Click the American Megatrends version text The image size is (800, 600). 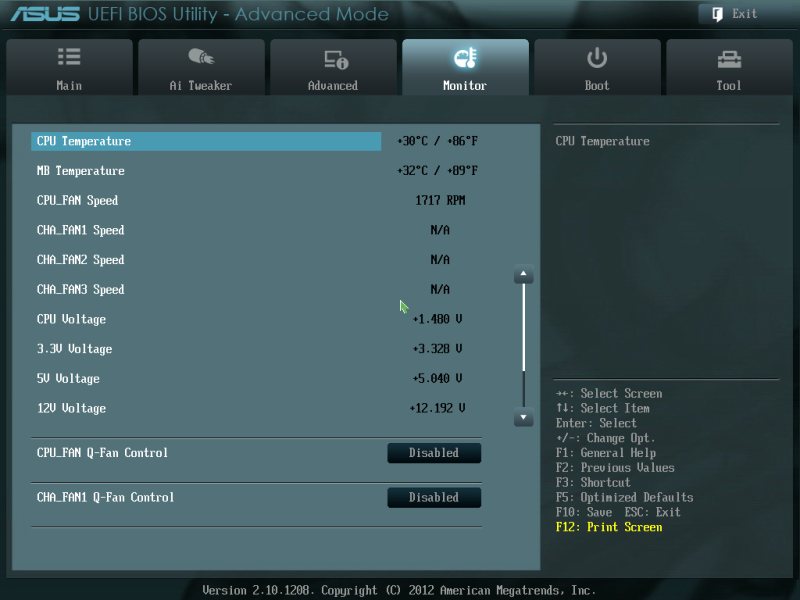(399, 590)
